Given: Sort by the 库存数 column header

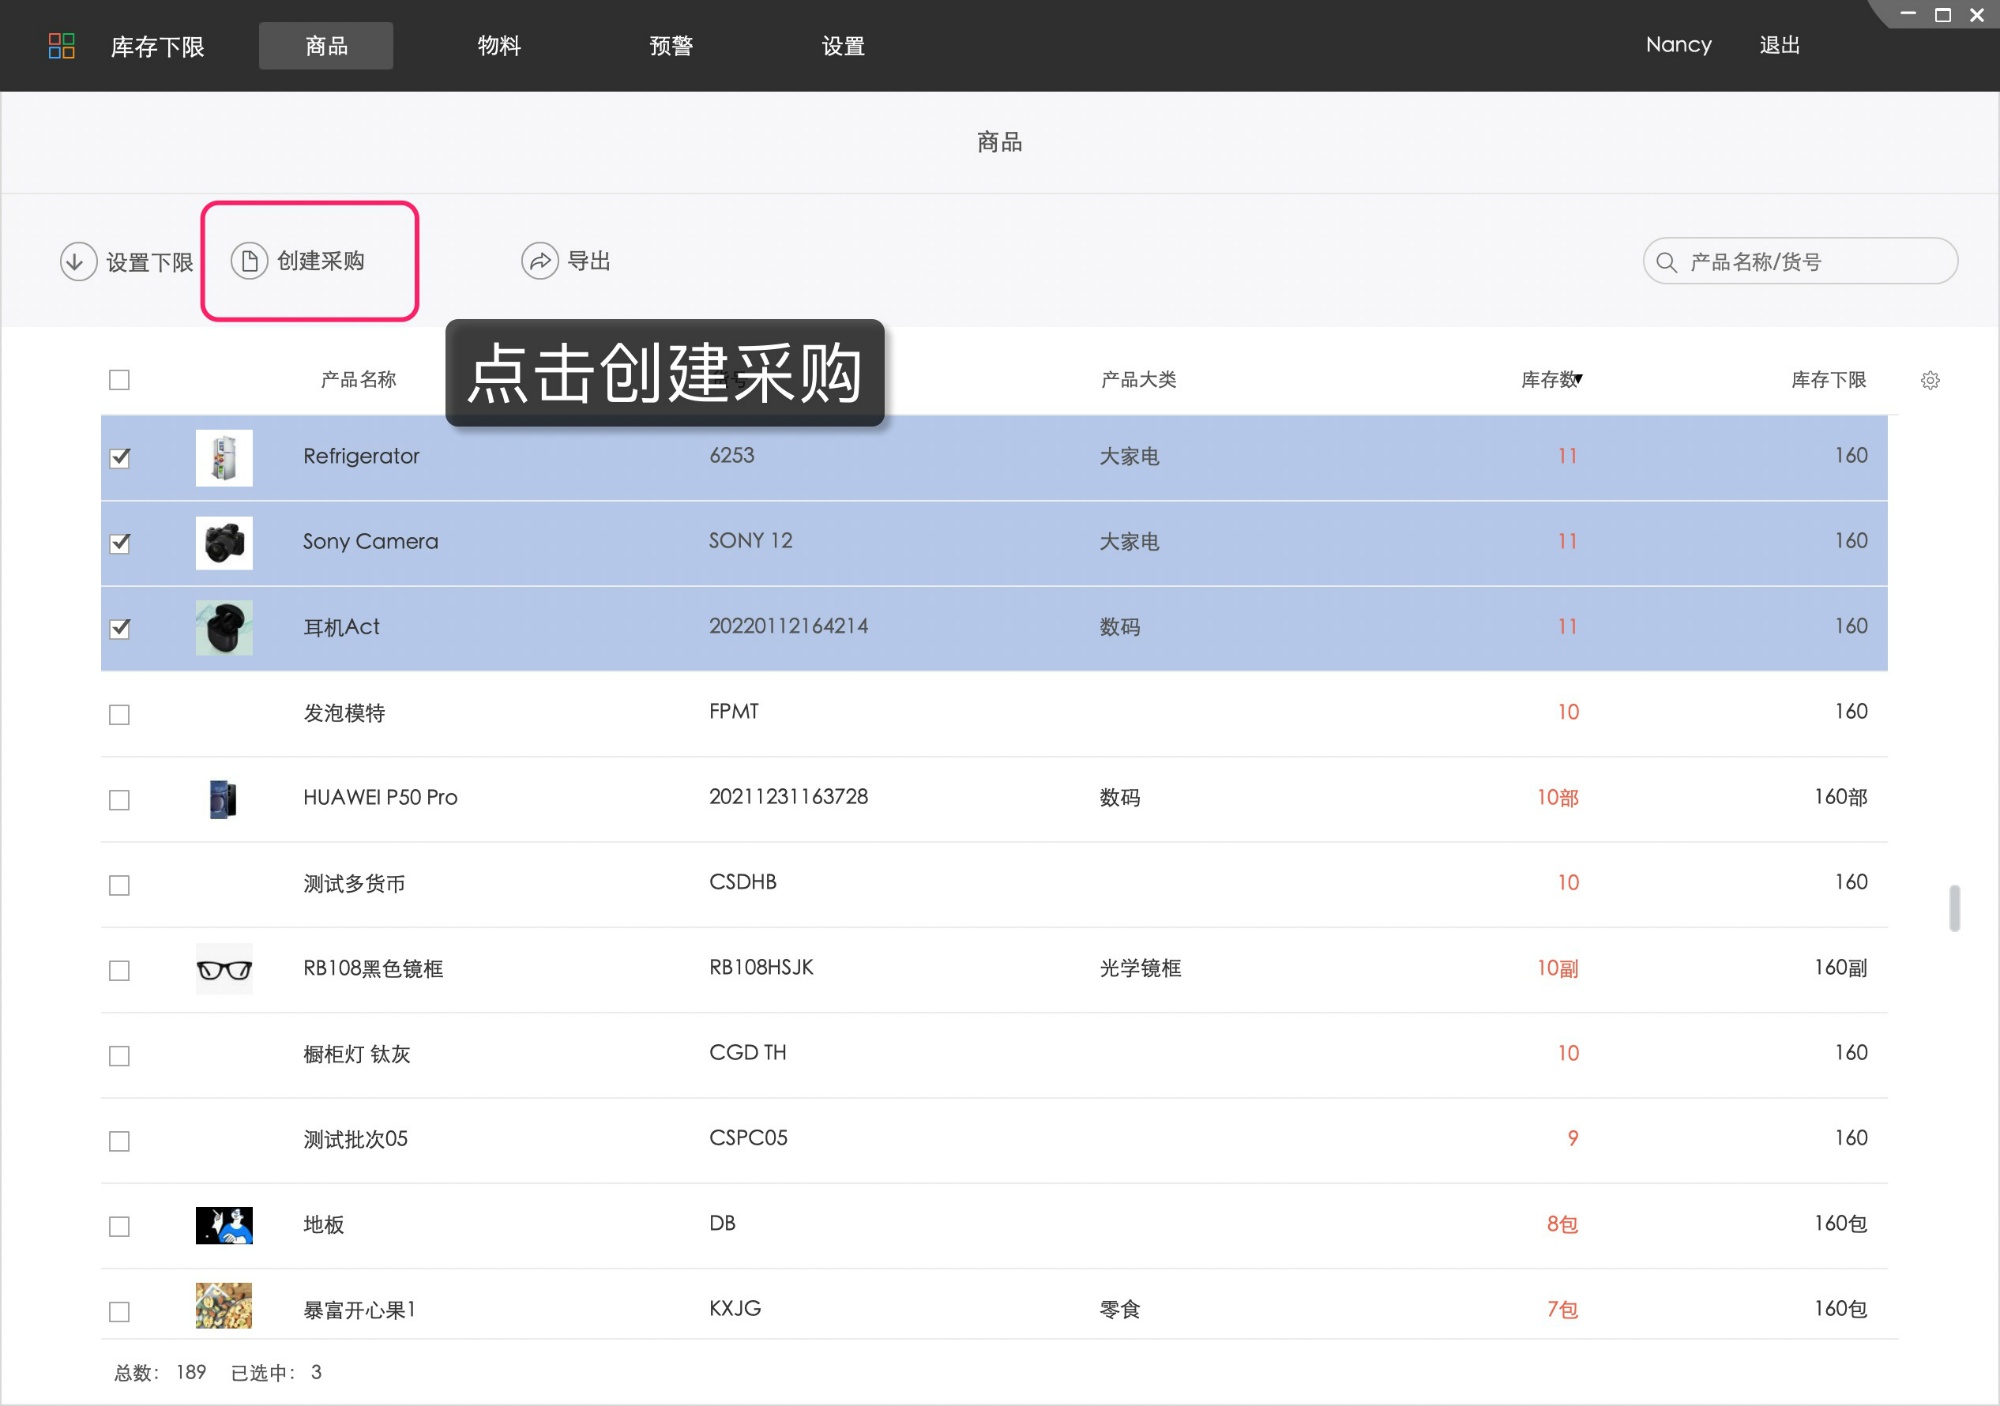Looking at the screenshot, I should 1551,380.
